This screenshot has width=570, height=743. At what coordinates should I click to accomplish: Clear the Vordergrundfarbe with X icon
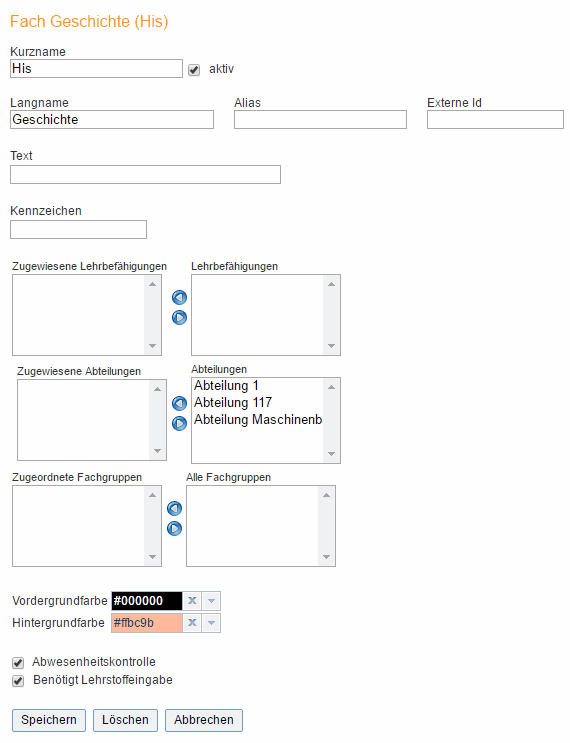coord(192,600)
